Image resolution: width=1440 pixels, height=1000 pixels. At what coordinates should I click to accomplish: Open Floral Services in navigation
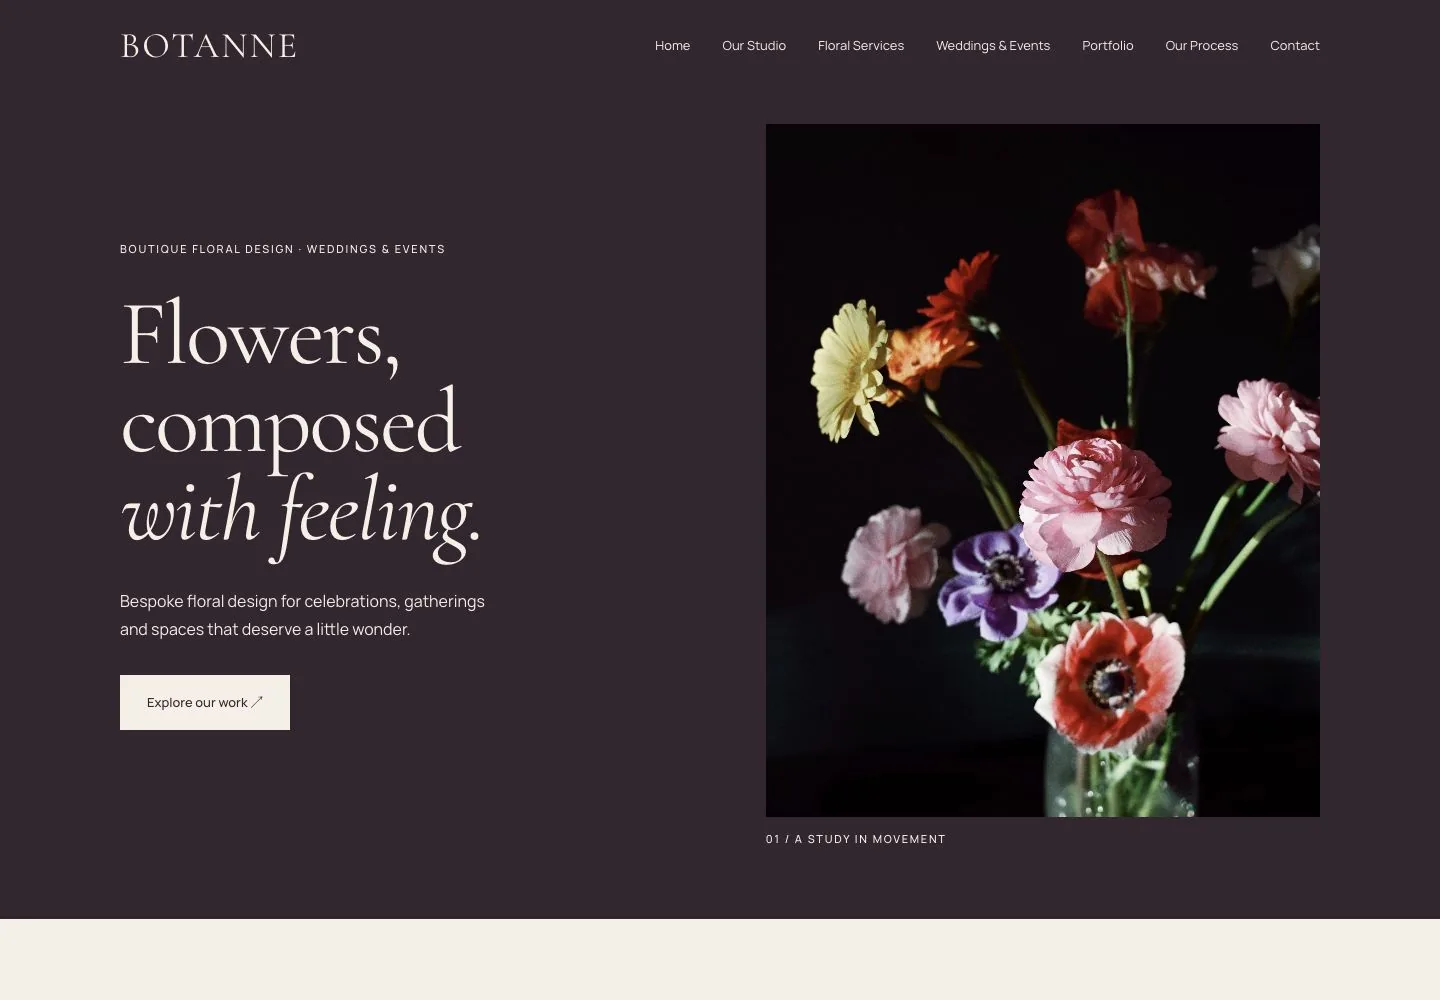(x=861, y=46)
